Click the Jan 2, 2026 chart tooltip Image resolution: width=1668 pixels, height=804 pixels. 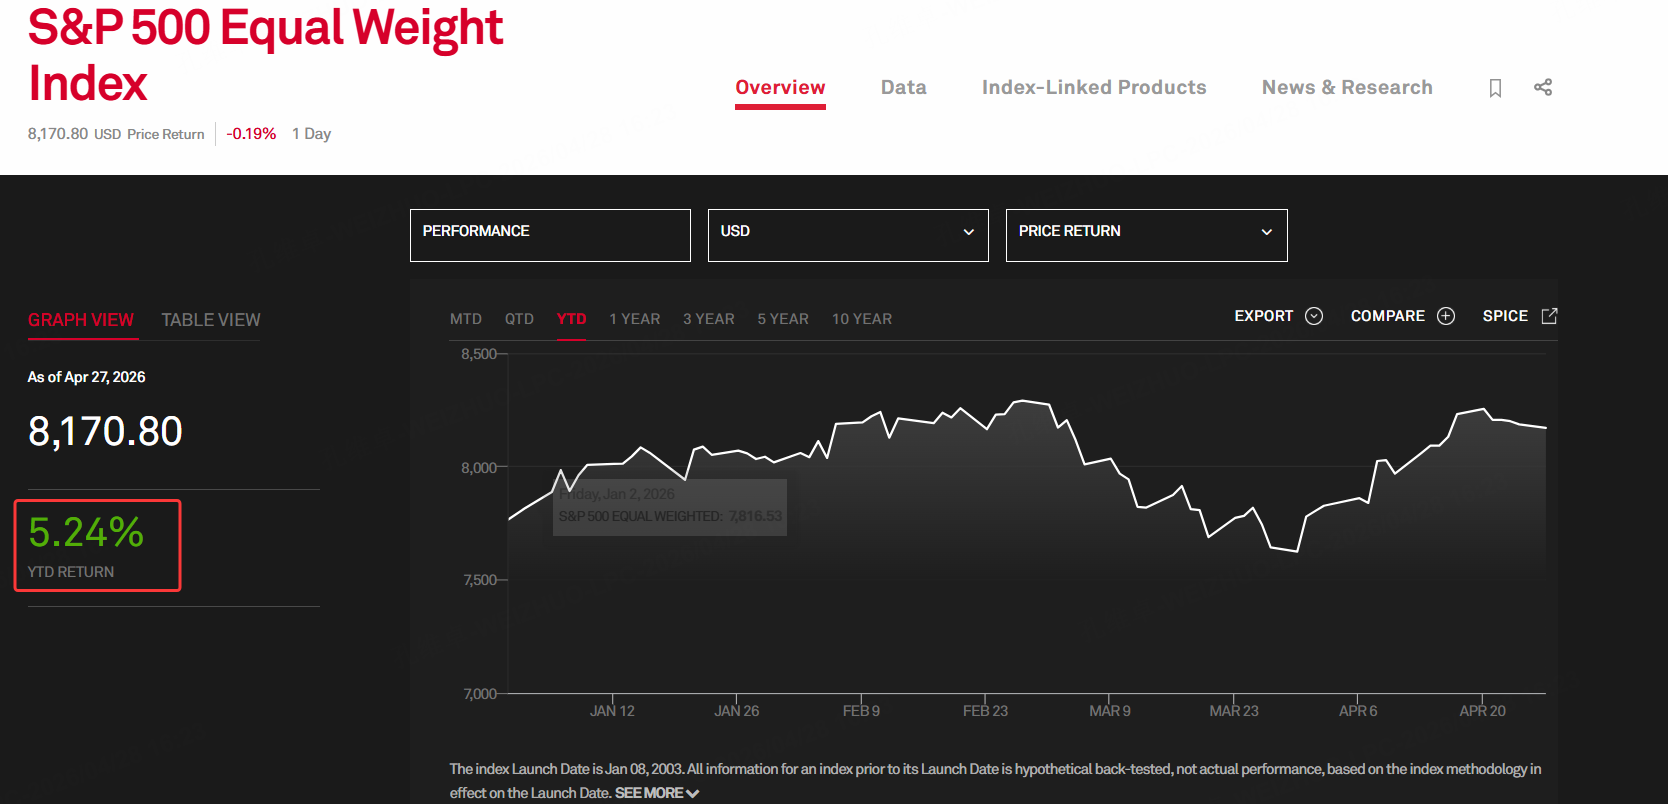click(670, 506)
